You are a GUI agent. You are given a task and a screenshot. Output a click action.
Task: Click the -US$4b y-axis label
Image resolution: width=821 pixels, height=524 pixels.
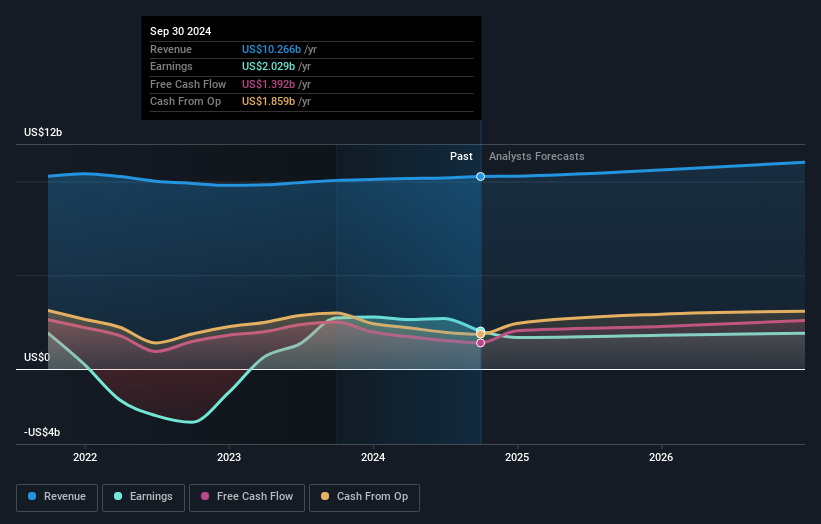pos(42,432)
